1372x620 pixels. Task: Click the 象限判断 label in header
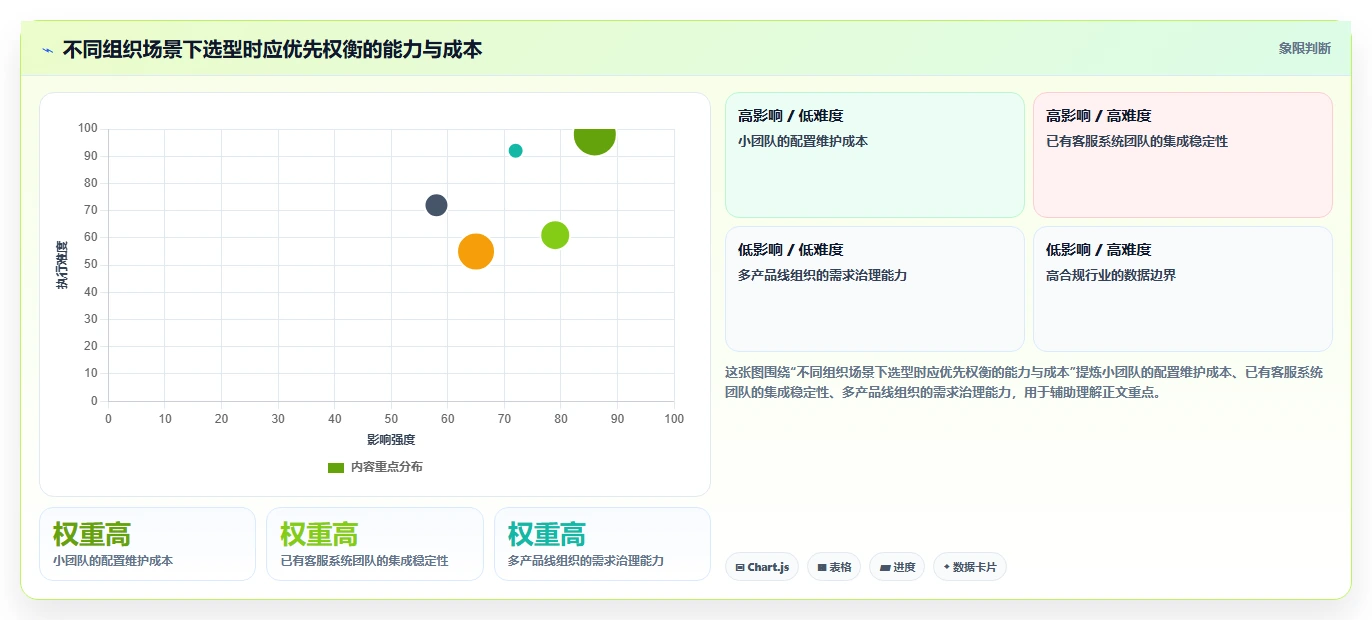[x=1304, y=48]
